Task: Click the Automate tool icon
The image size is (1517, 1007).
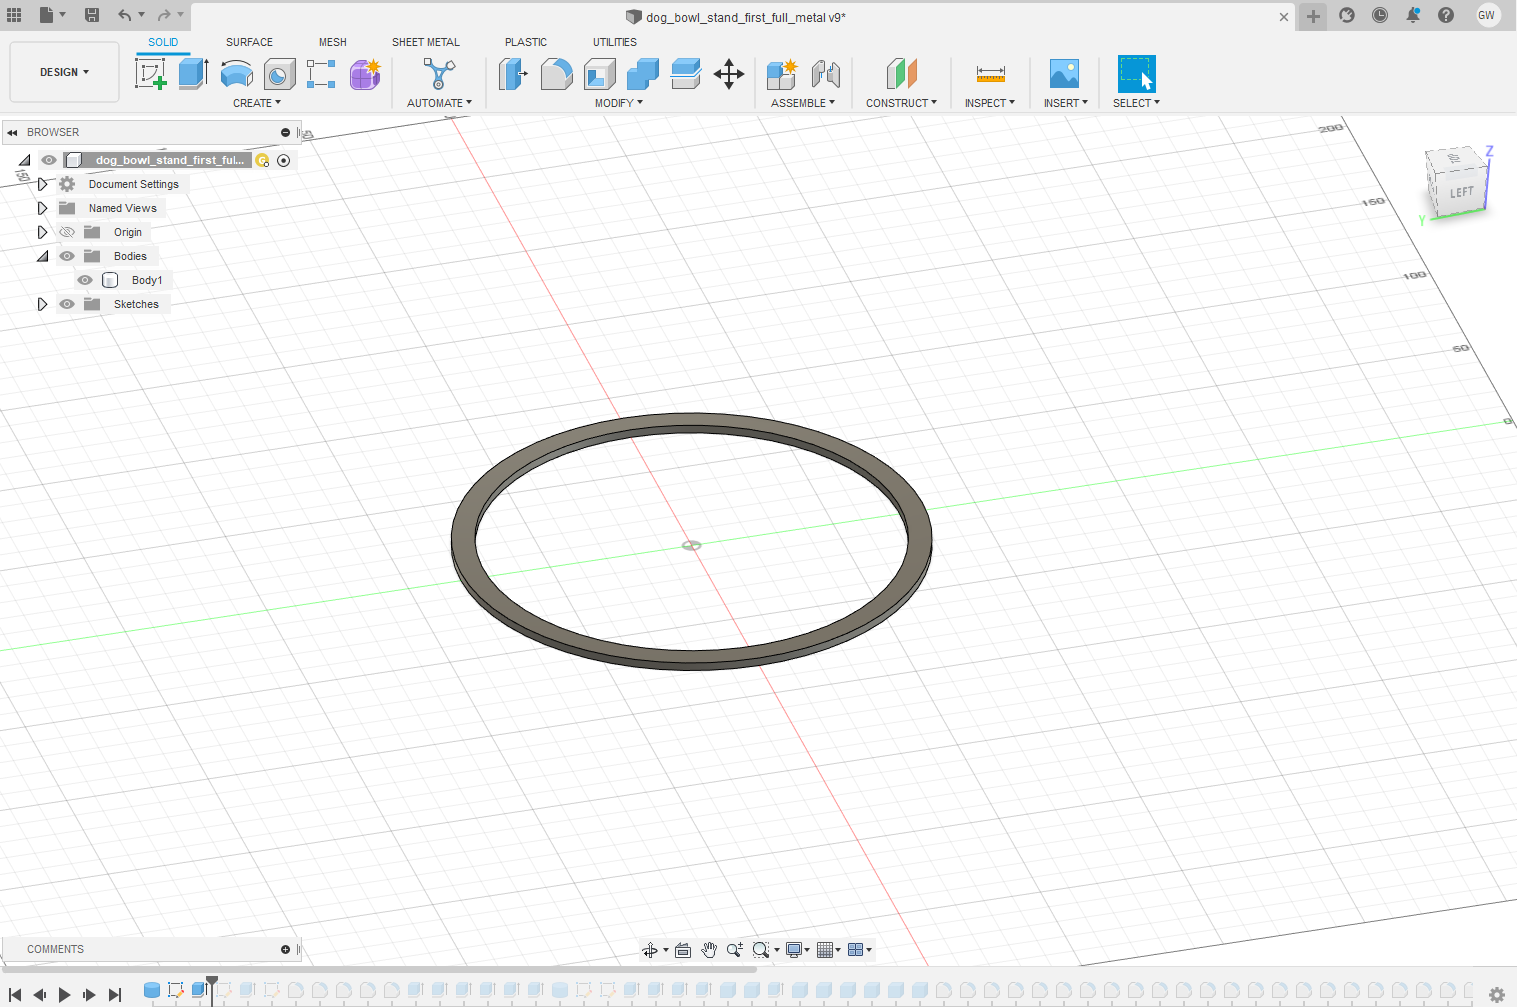Action: click(439, 74)
